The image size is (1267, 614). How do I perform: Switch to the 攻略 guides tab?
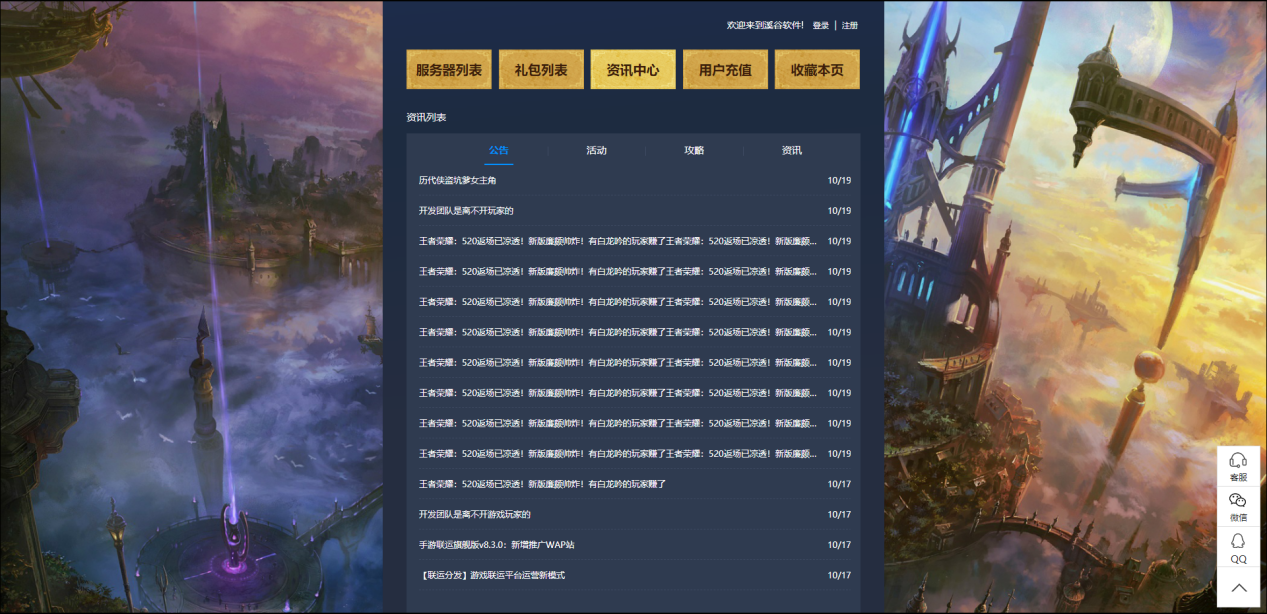(x=694, y=150)
